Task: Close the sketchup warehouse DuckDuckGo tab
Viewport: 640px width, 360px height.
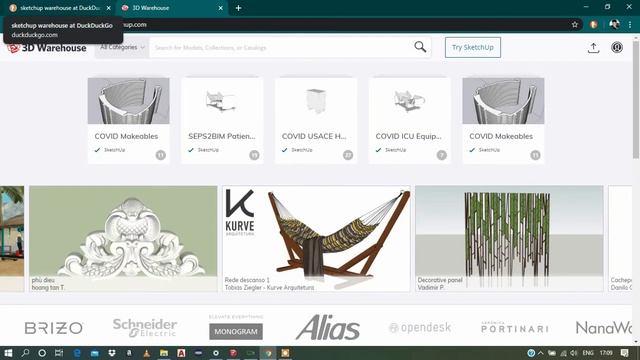Action: click(109, 8)
